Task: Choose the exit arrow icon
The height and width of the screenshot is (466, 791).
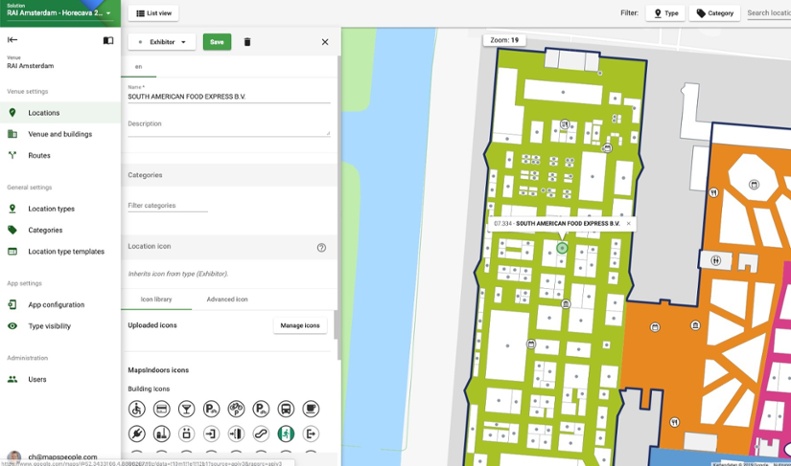Action: [x=311, y=434]
